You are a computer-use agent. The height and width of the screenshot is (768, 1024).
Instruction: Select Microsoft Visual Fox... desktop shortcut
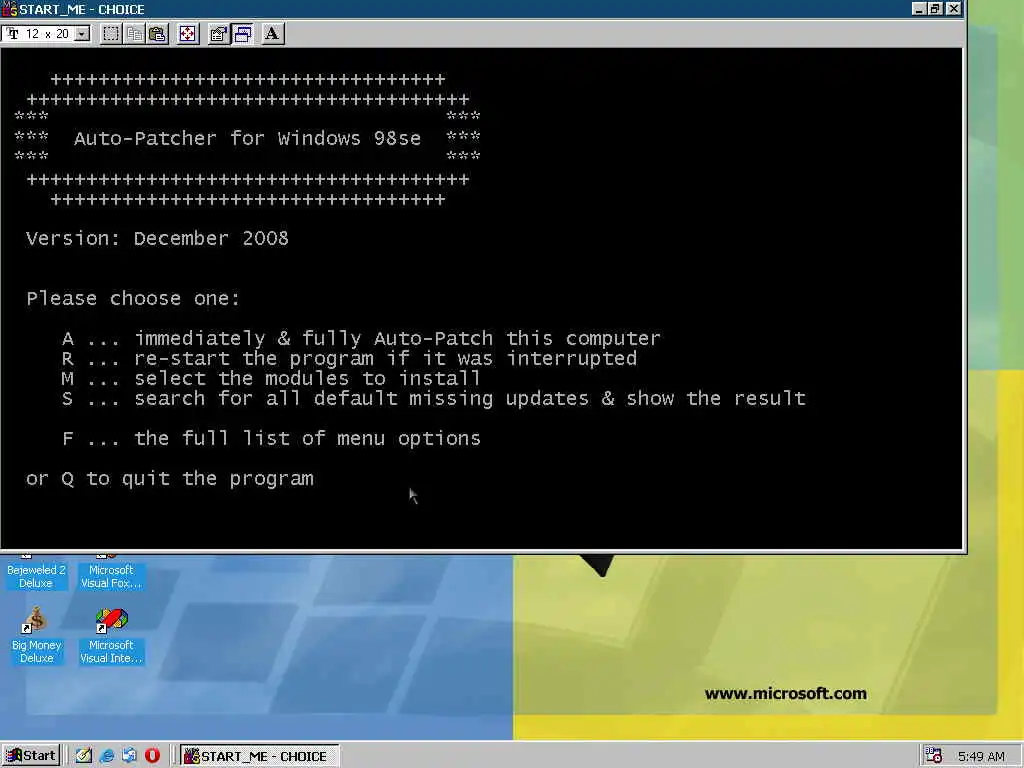111,573
